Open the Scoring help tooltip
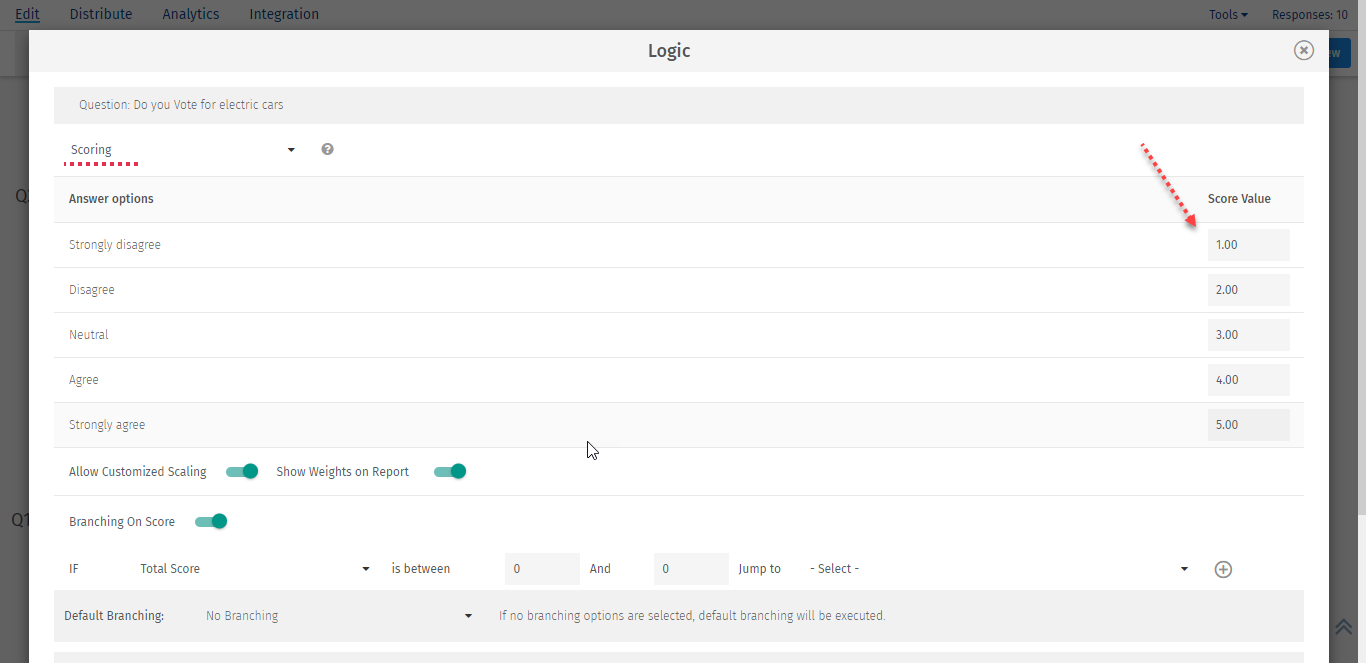 point(327,148)
